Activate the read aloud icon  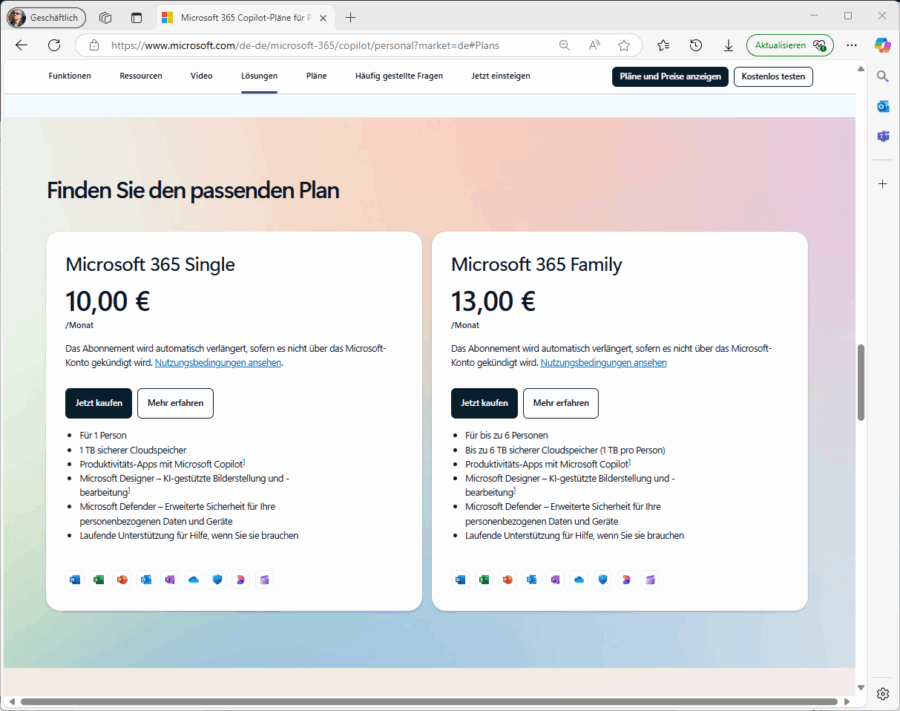pos(595,45)
